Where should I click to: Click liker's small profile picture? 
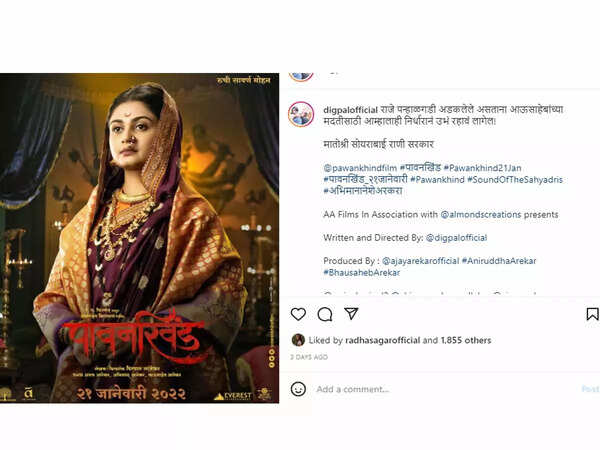pyautogui.click(x=298, y=340)
